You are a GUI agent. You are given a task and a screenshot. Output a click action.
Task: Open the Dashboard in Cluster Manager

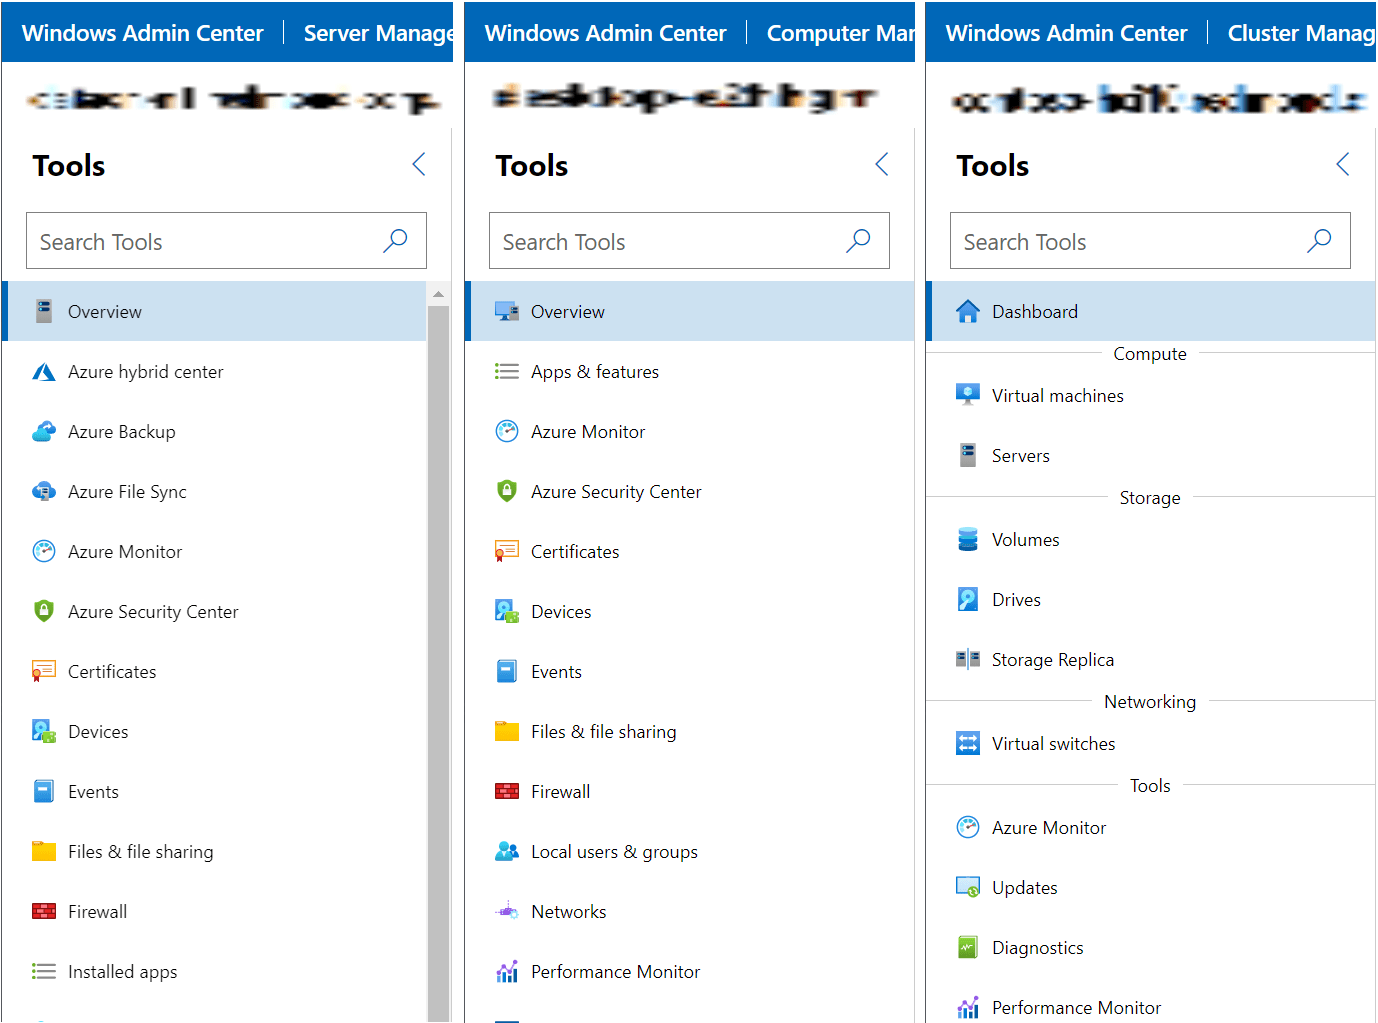tap(1034, 311)
